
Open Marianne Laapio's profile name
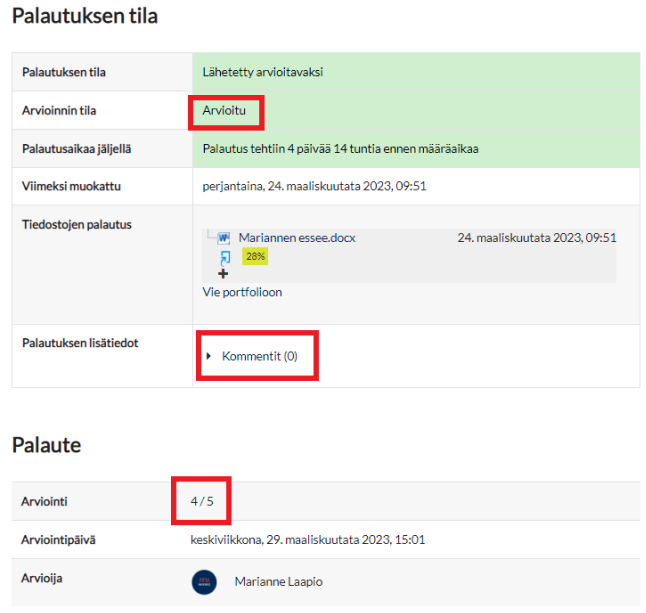[280, 582]
